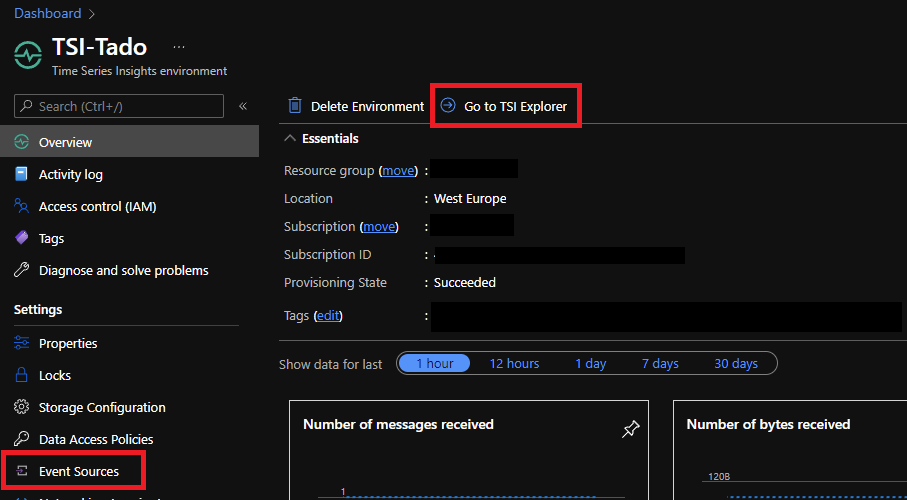907x500 pixels.
Task: Open Event Sources in sidebar
Action: click(x=79, y=472)
